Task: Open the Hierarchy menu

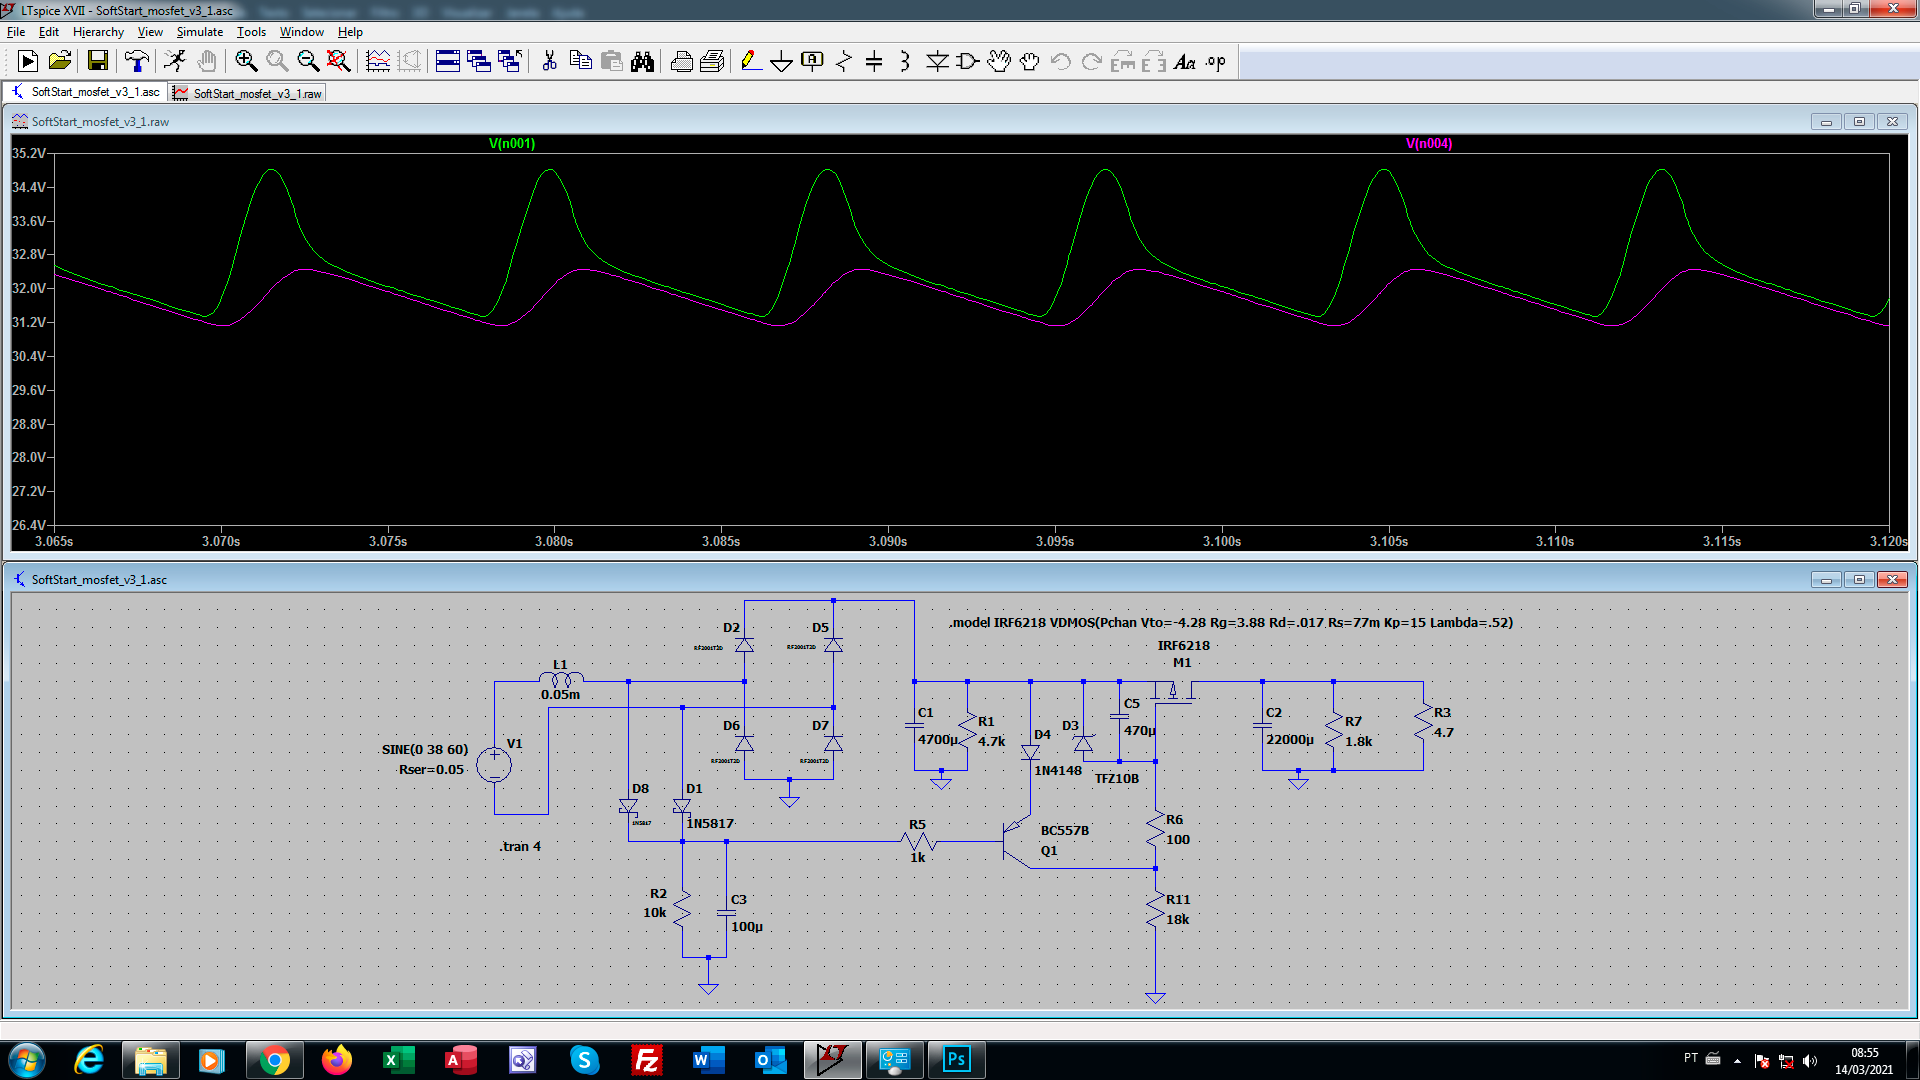Action: (98, 32)
